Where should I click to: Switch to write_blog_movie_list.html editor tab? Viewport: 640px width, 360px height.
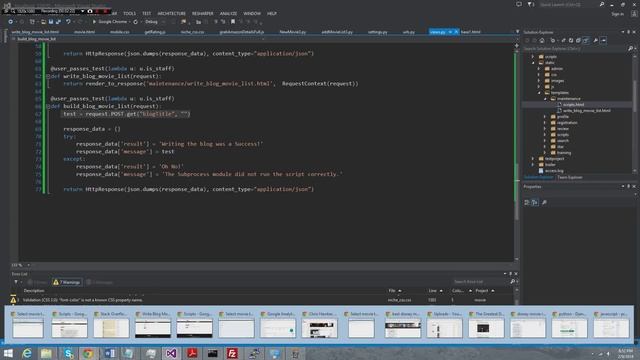point(35,32)
